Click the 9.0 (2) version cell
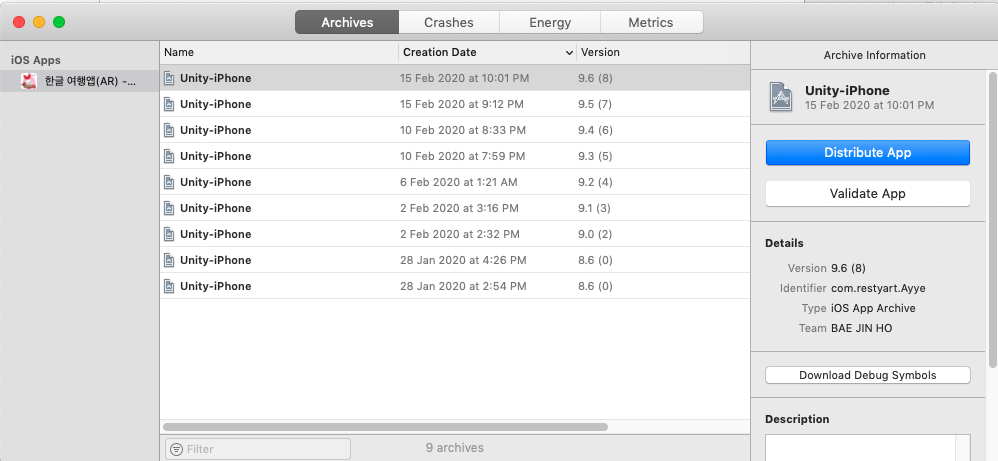 pyautogui.click(x=595, y=234)
